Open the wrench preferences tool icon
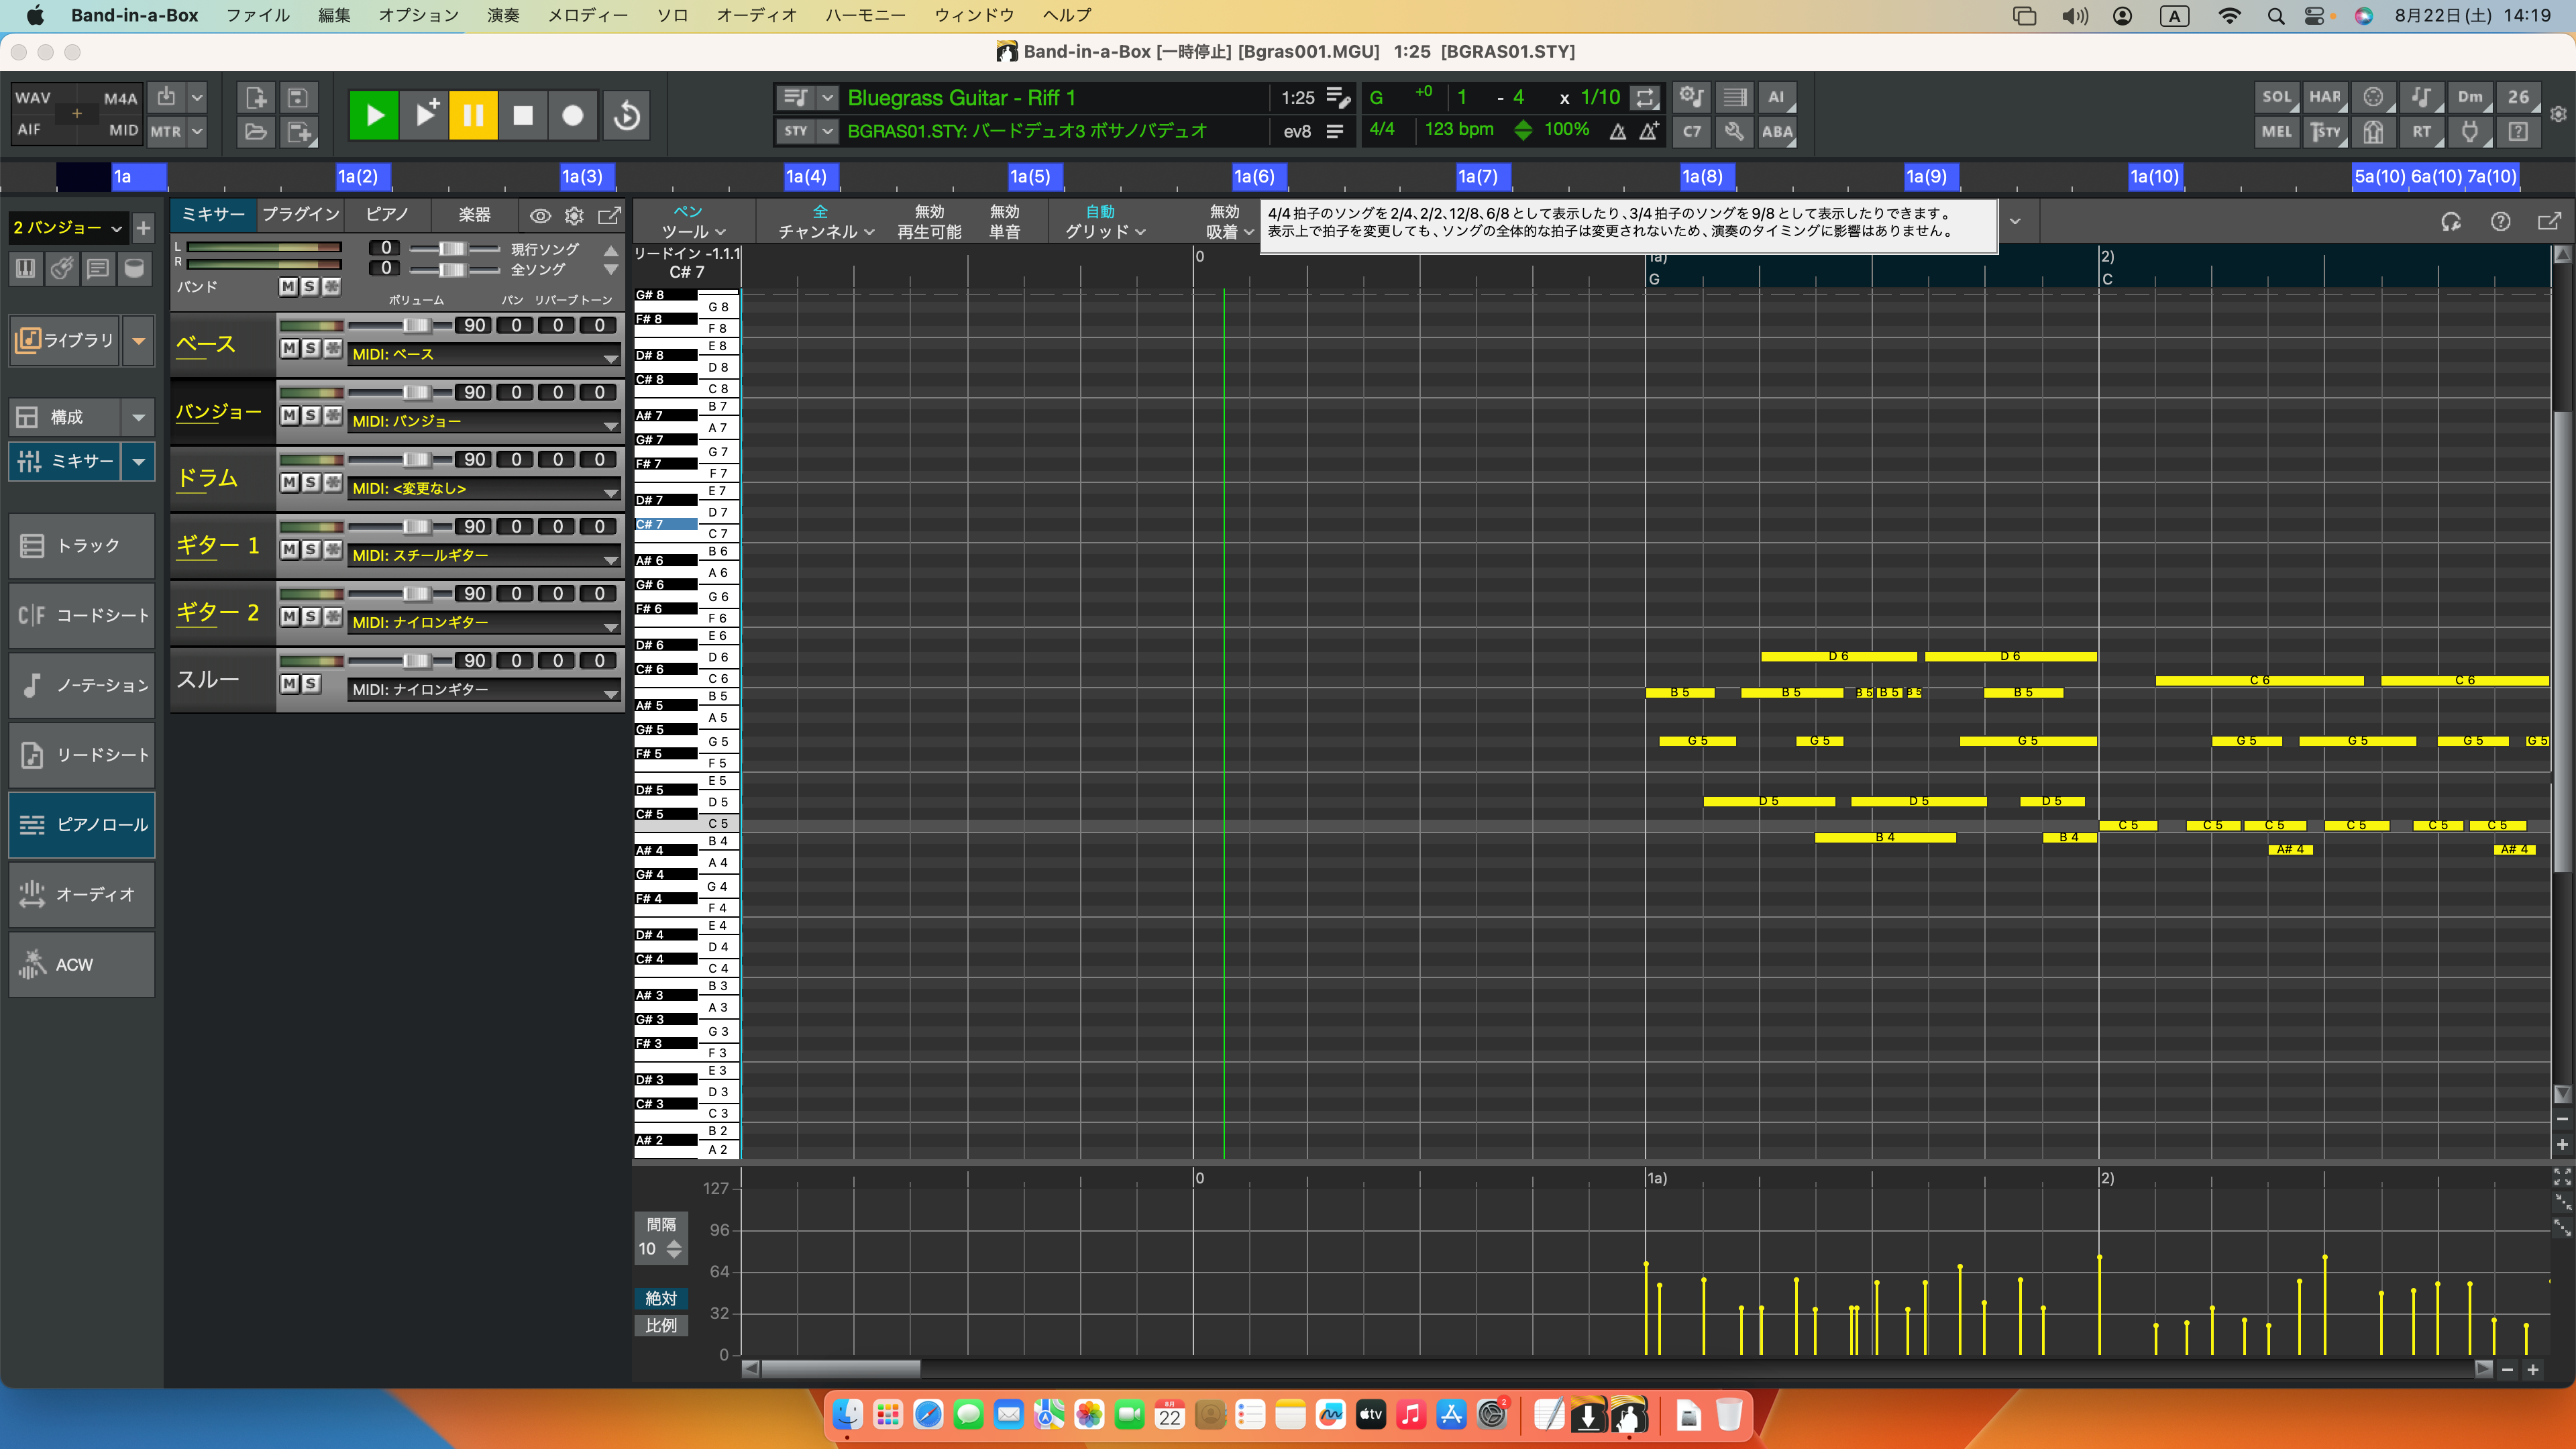This screenshot has height=1449, width=2576. pos(1734,131)
